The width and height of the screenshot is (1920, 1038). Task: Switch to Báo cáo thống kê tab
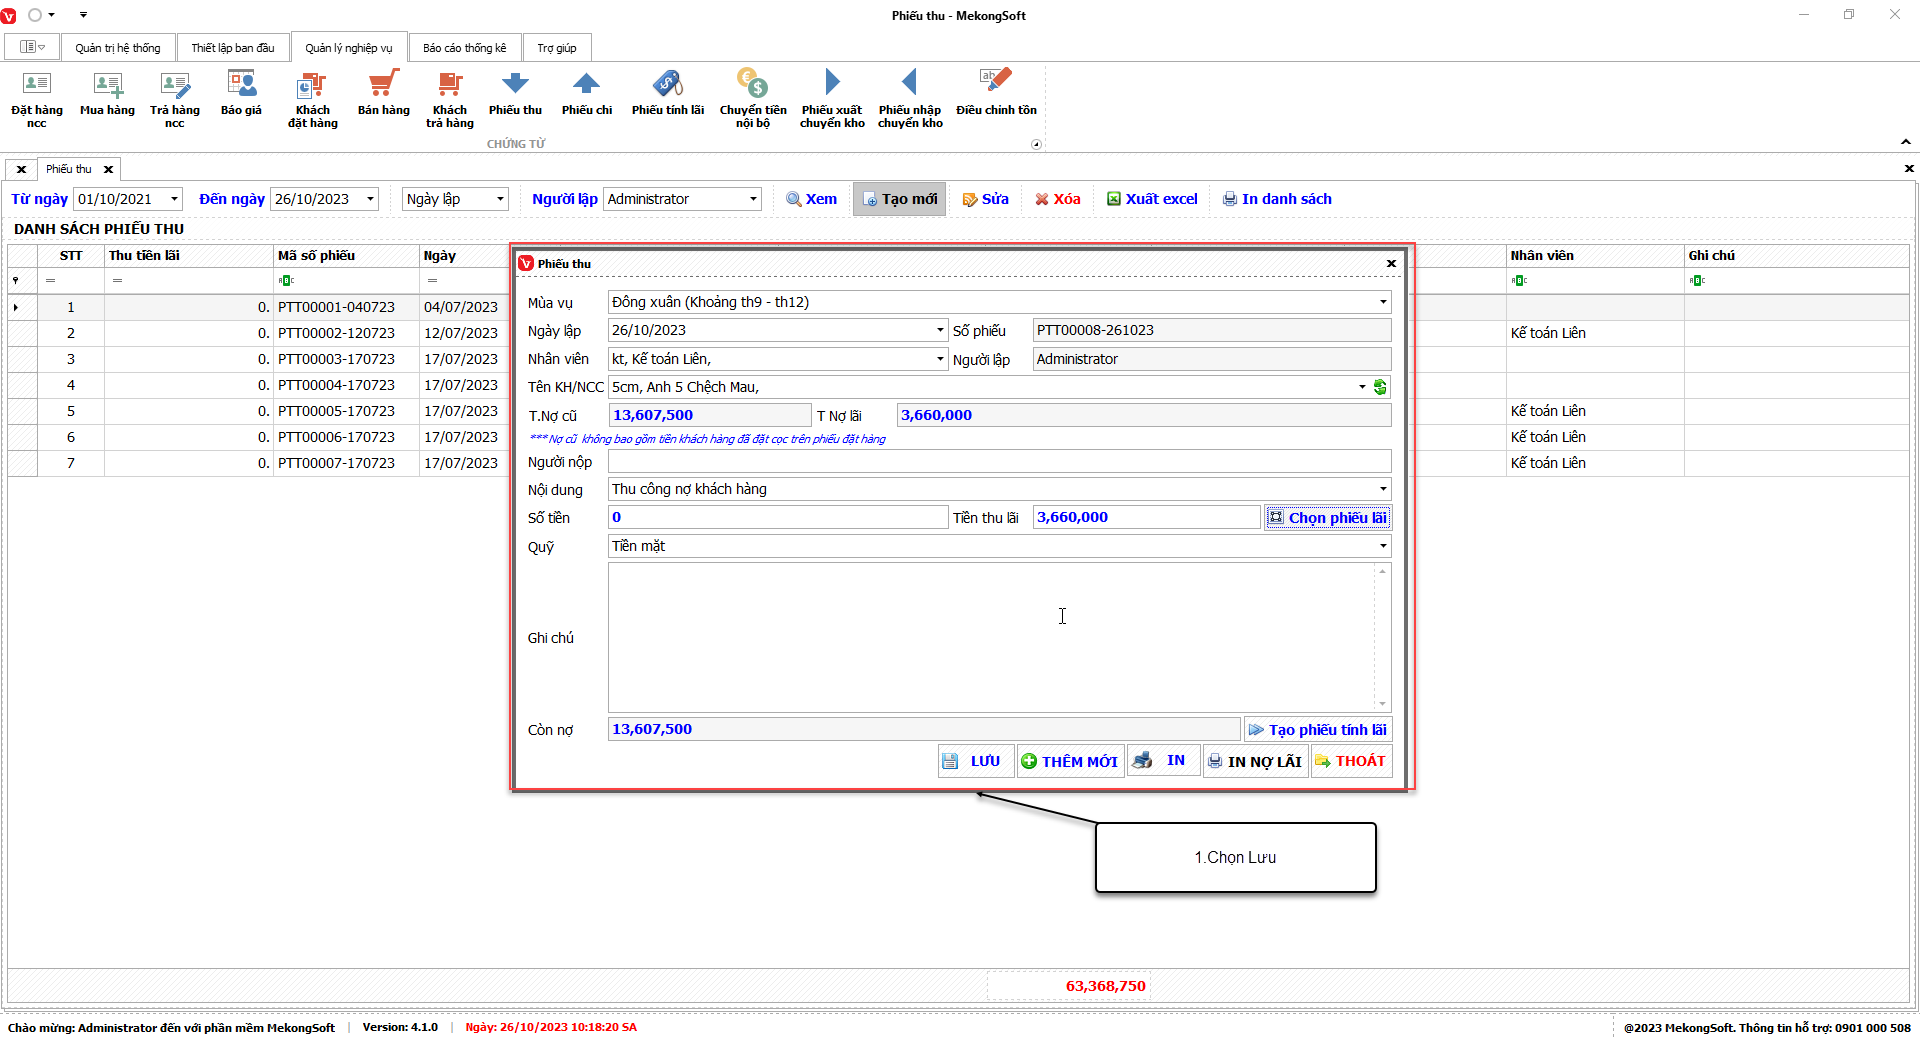tap(464, 48)
